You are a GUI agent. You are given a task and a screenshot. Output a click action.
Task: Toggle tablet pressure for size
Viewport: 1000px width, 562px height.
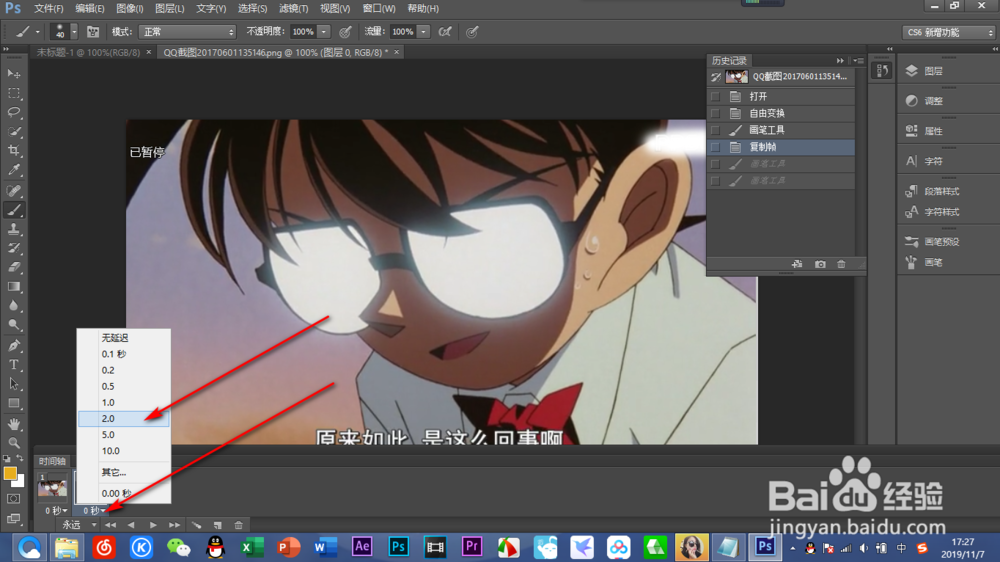472,31
